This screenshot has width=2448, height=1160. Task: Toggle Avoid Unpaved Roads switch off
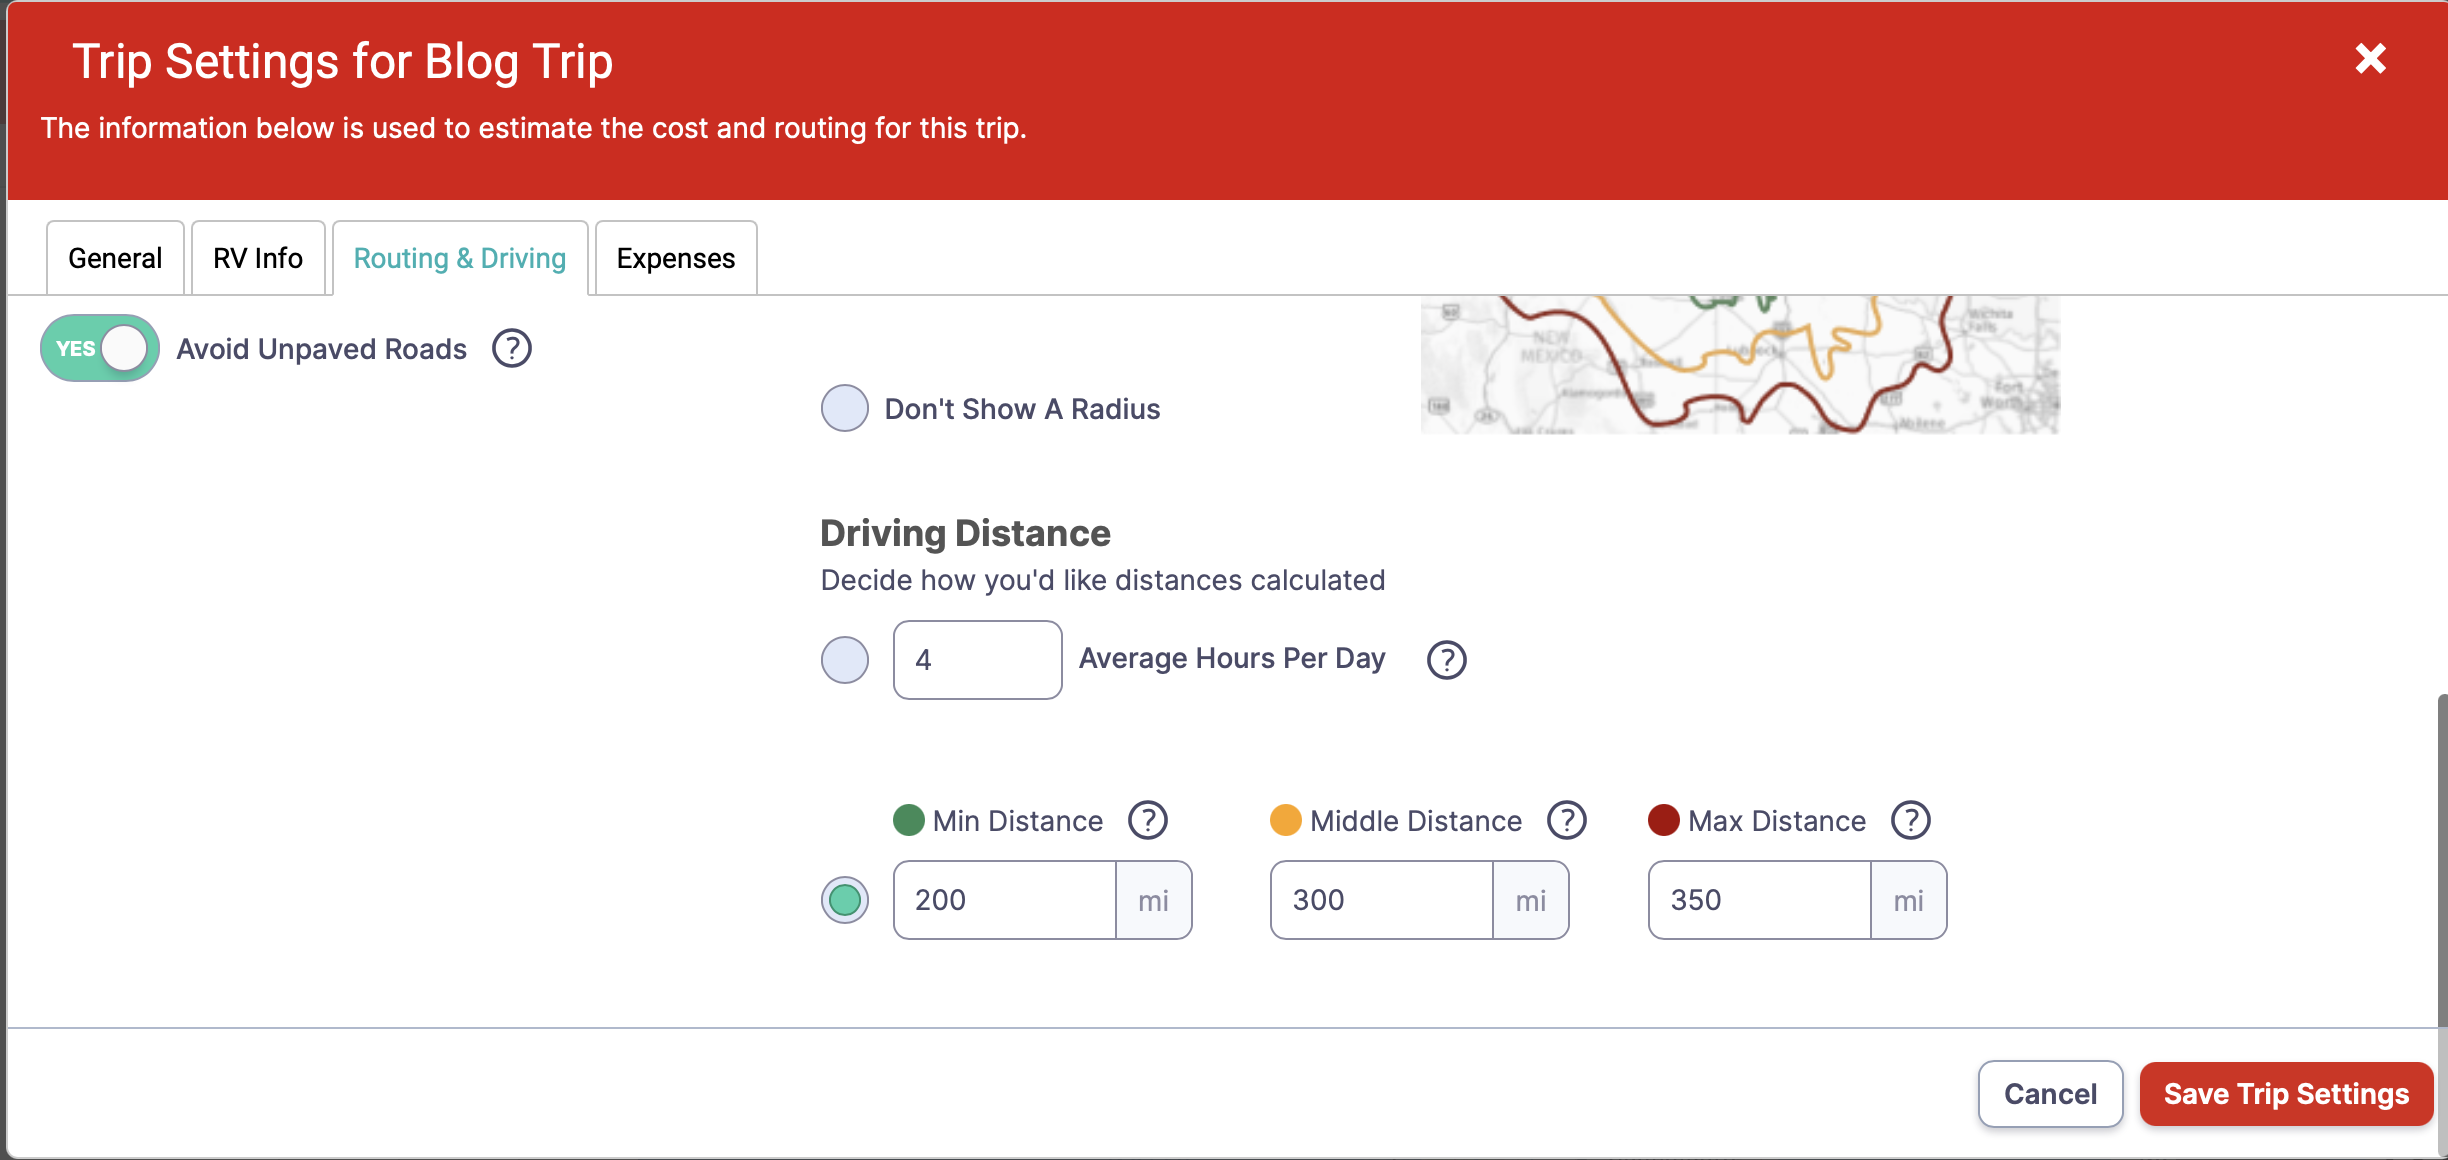coord(100,349)
